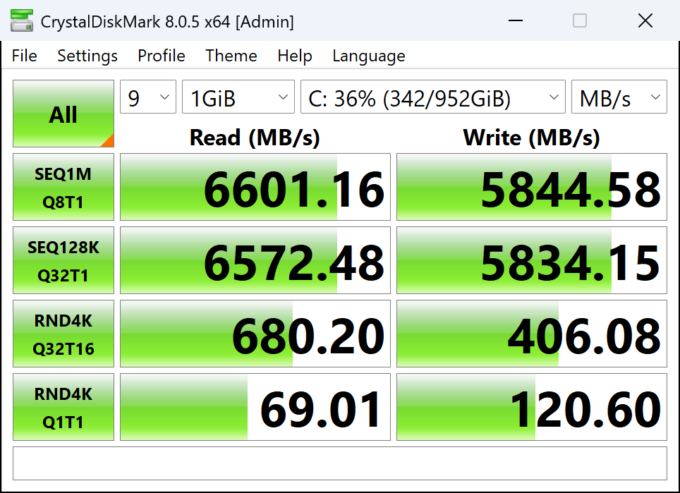Expand the 1GiB test size dropdown

[239, 97]
